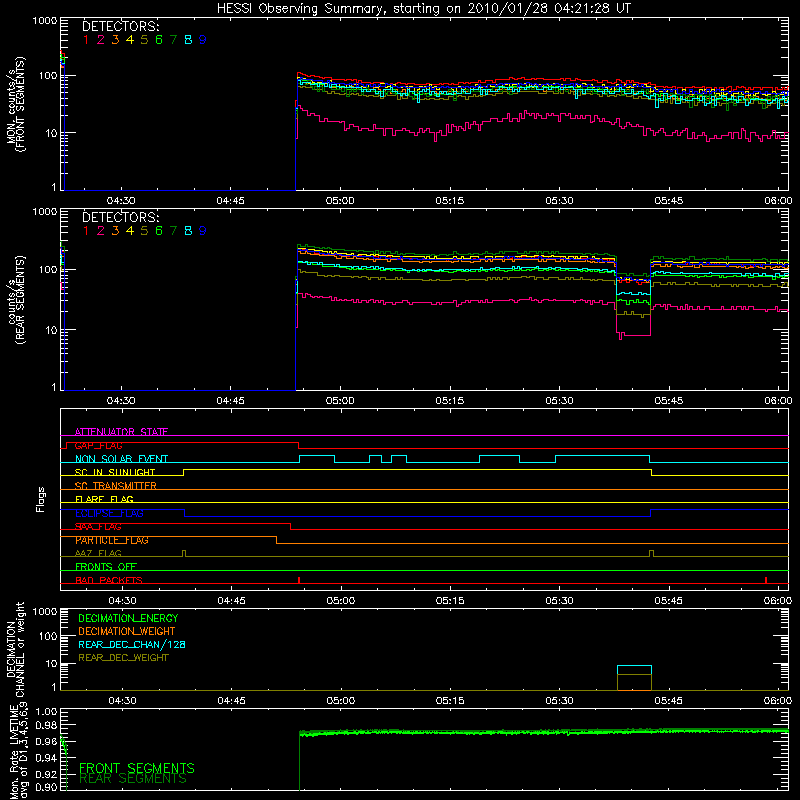The width and height of the screenshot is (800, 800).
Task: Click DETECTORS: label in front segments plot
Action: (120, 27)
